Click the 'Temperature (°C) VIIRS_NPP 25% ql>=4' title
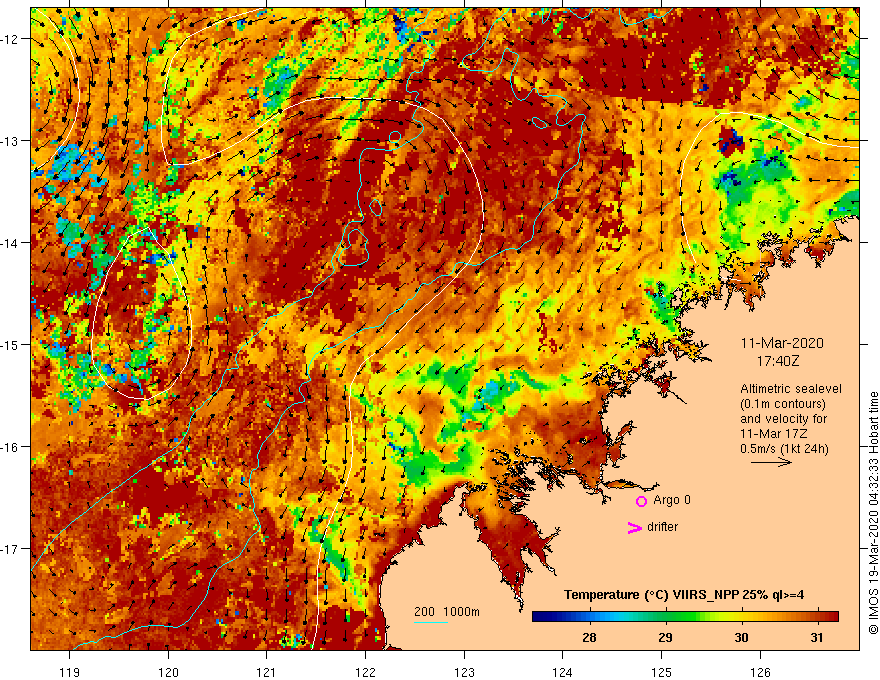Viewport: 880px width, 680px height. click(x=684, y=595)
